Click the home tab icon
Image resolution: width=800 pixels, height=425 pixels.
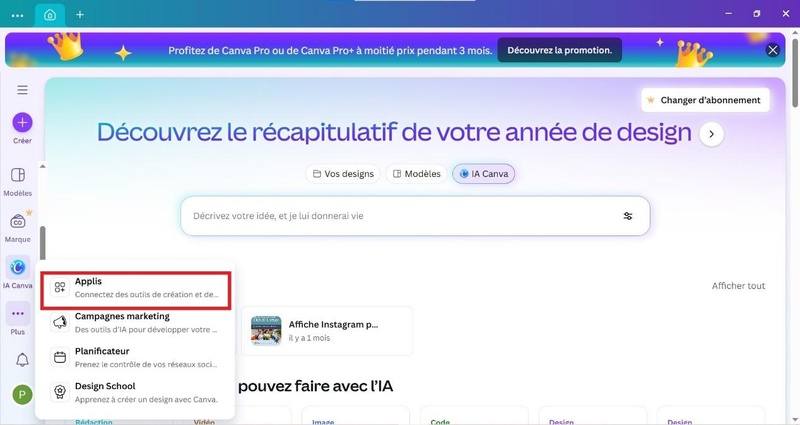49,15
